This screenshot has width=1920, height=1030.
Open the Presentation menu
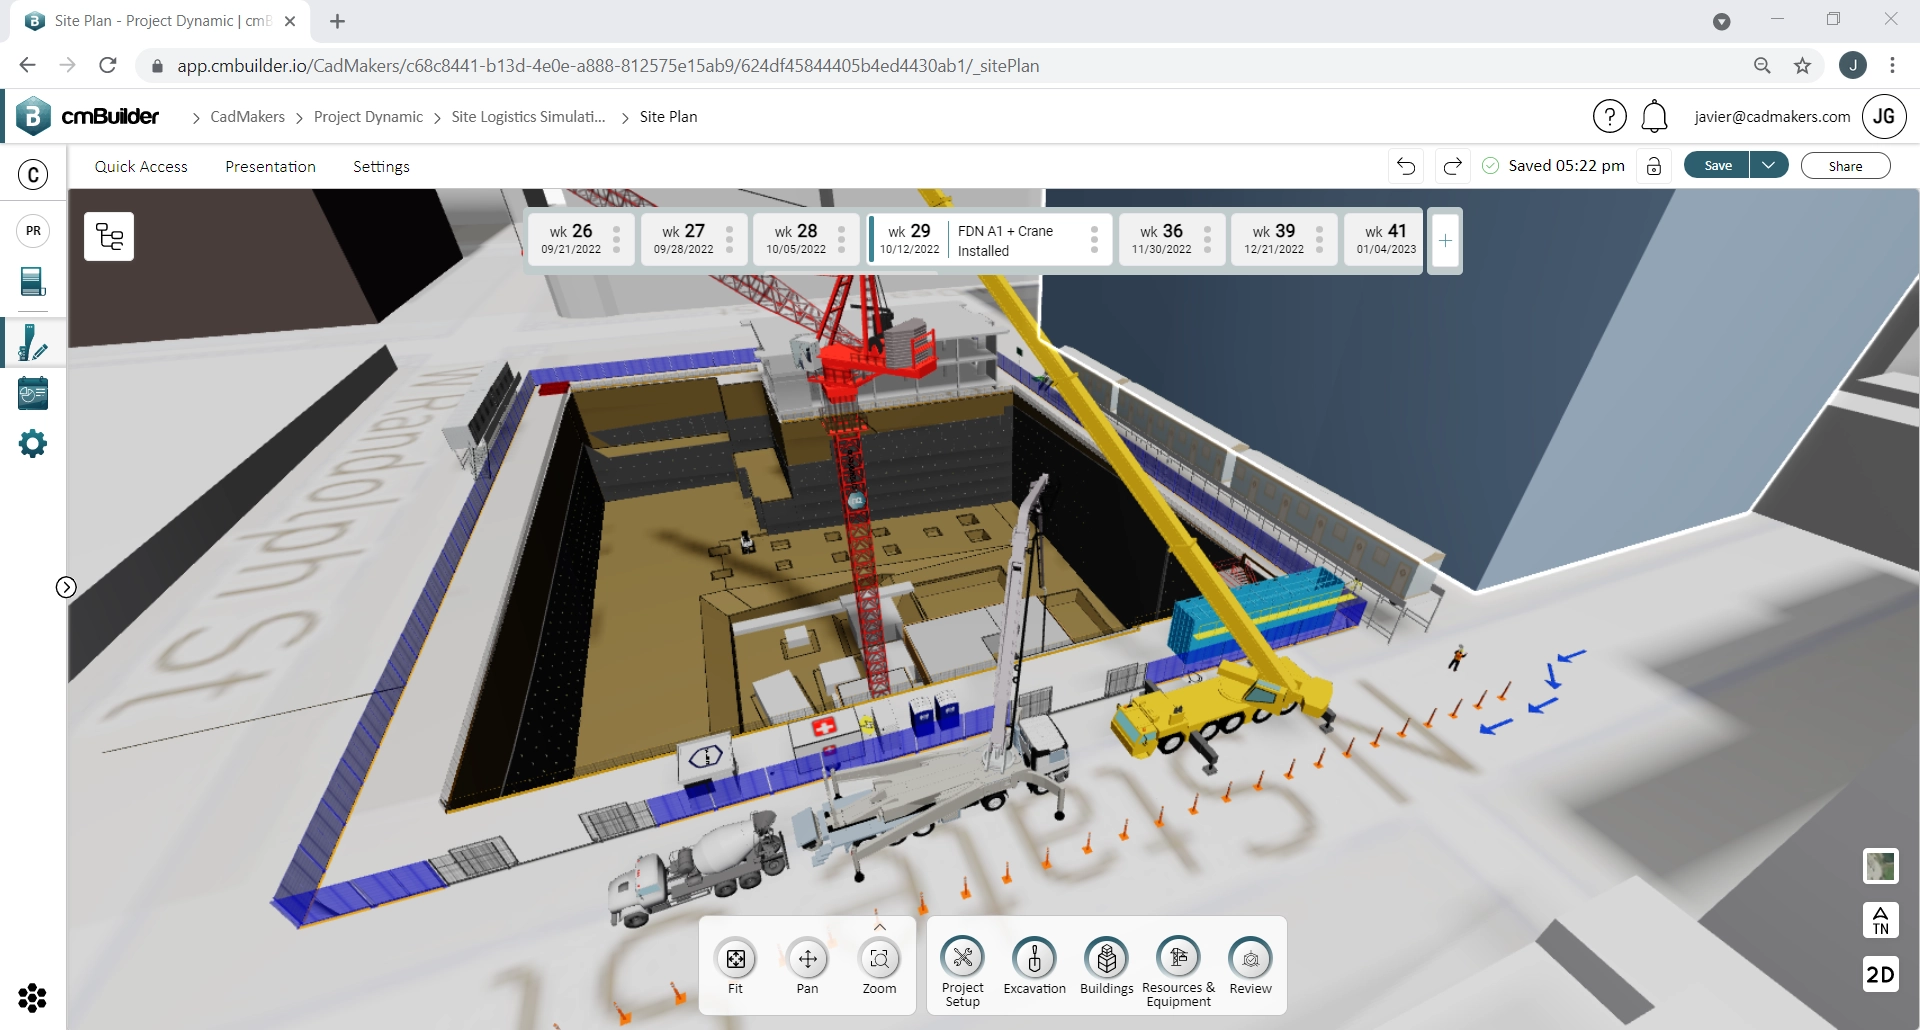(x=270, y=166)
